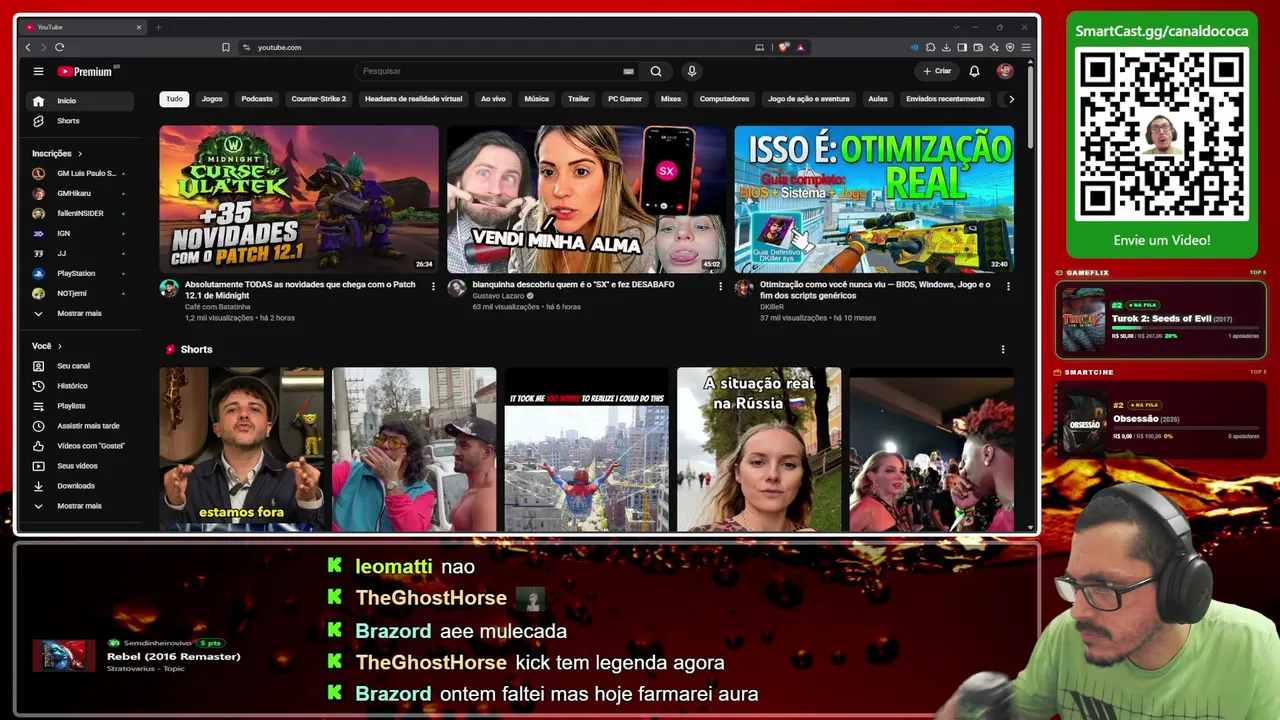
Task: Start voice search with the microphone icon
Action: [691, 71]
